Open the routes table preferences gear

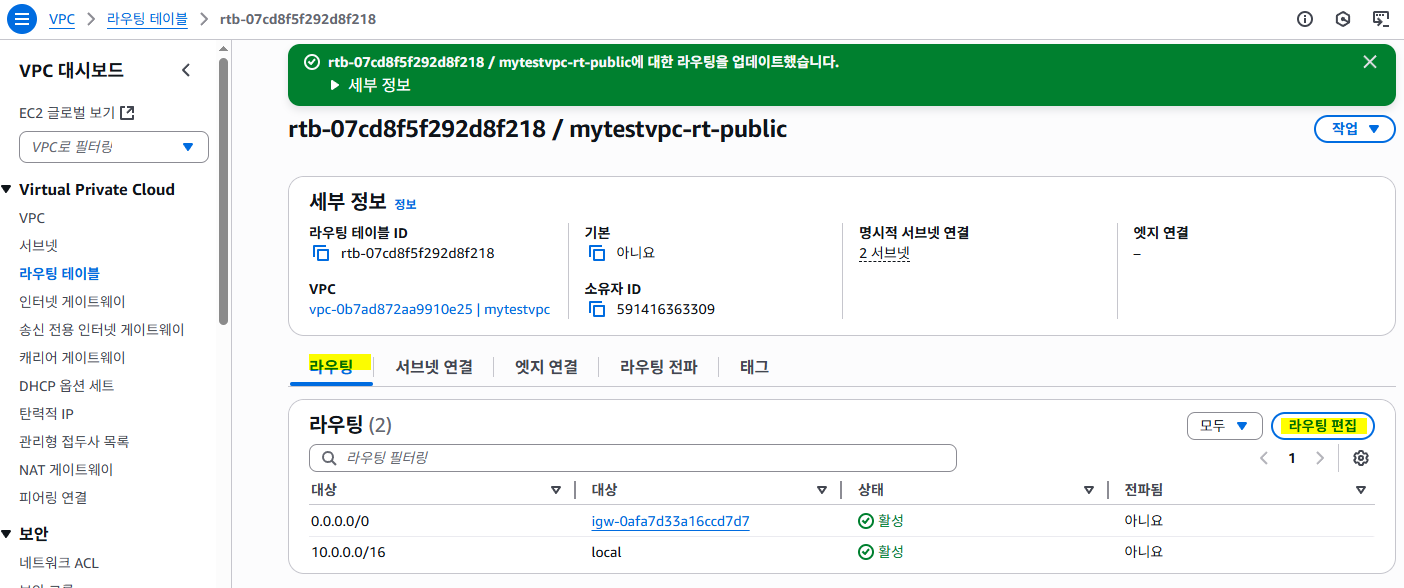tap(1360, 458)
